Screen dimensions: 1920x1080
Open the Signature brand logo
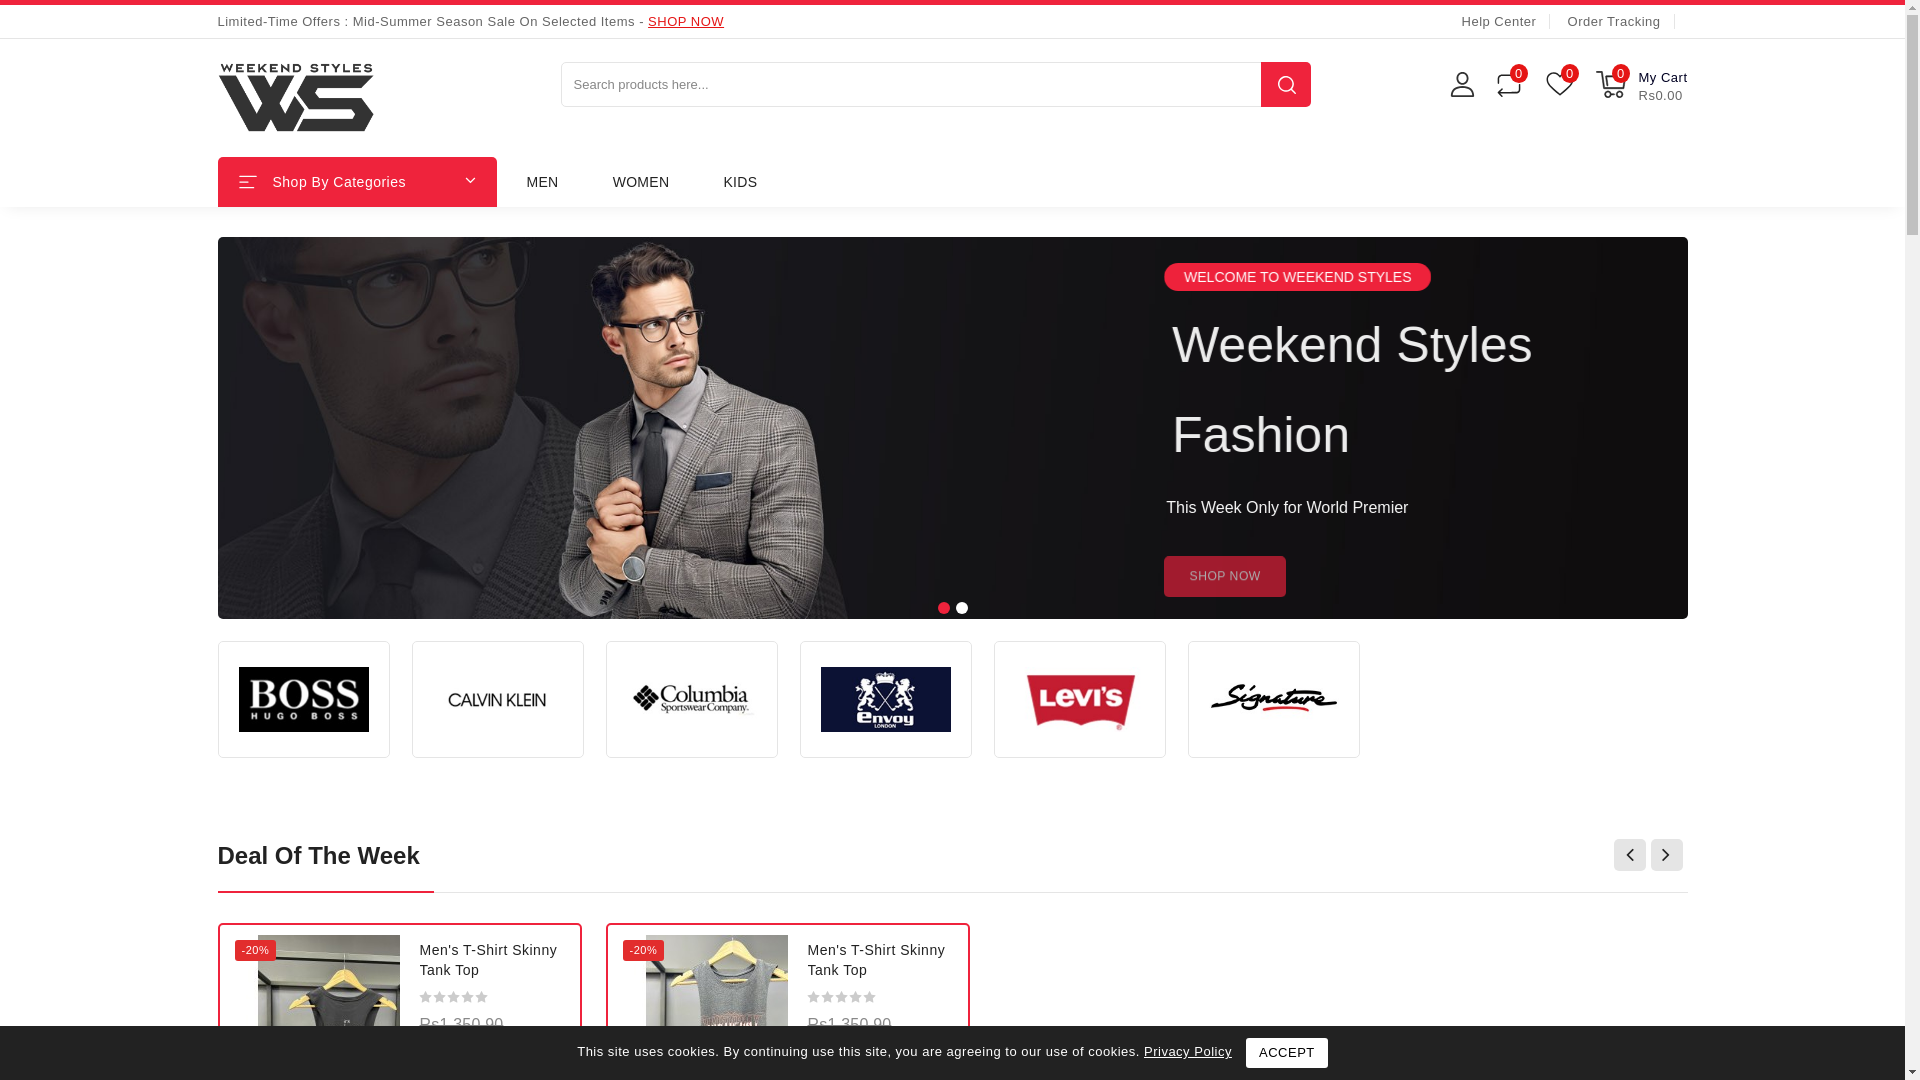coord(1274,699)
